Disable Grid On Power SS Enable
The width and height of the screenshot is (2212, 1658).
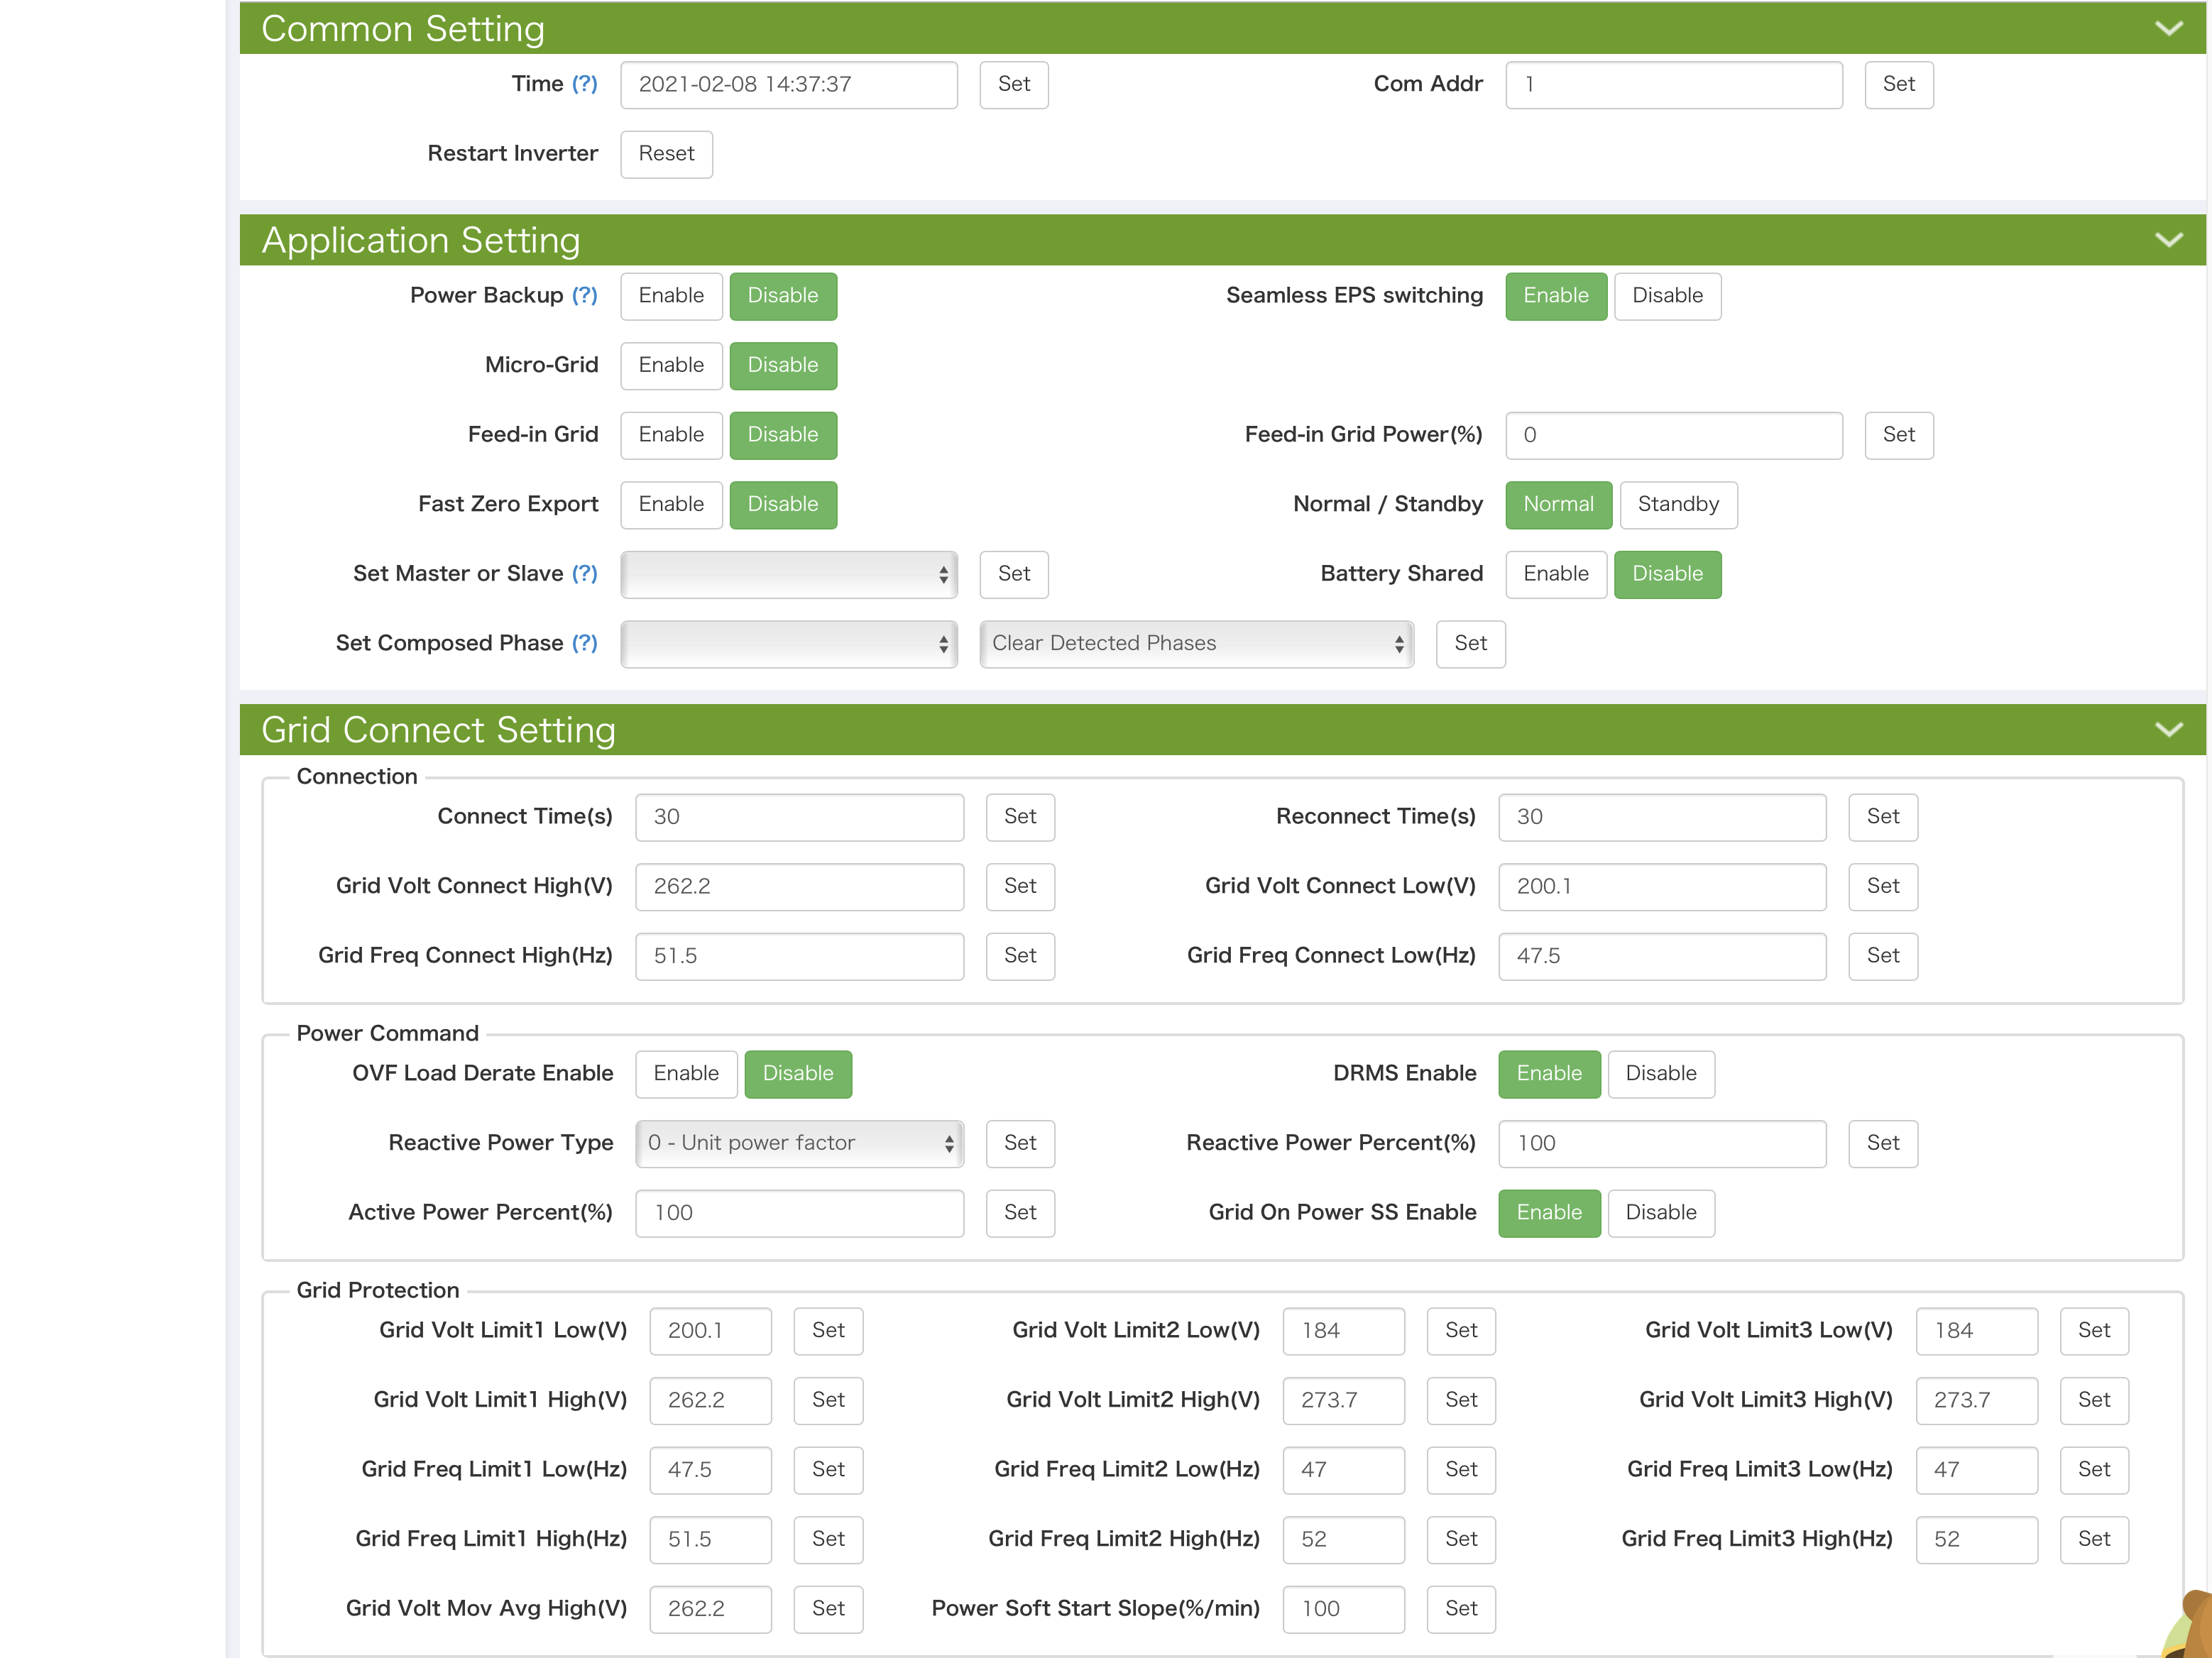1661,1213
